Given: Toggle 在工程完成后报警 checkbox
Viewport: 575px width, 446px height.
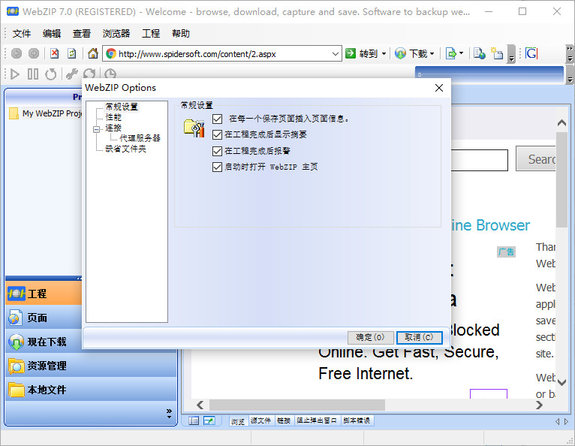Looking at the screenshot, I should click(x=217, y=151).
